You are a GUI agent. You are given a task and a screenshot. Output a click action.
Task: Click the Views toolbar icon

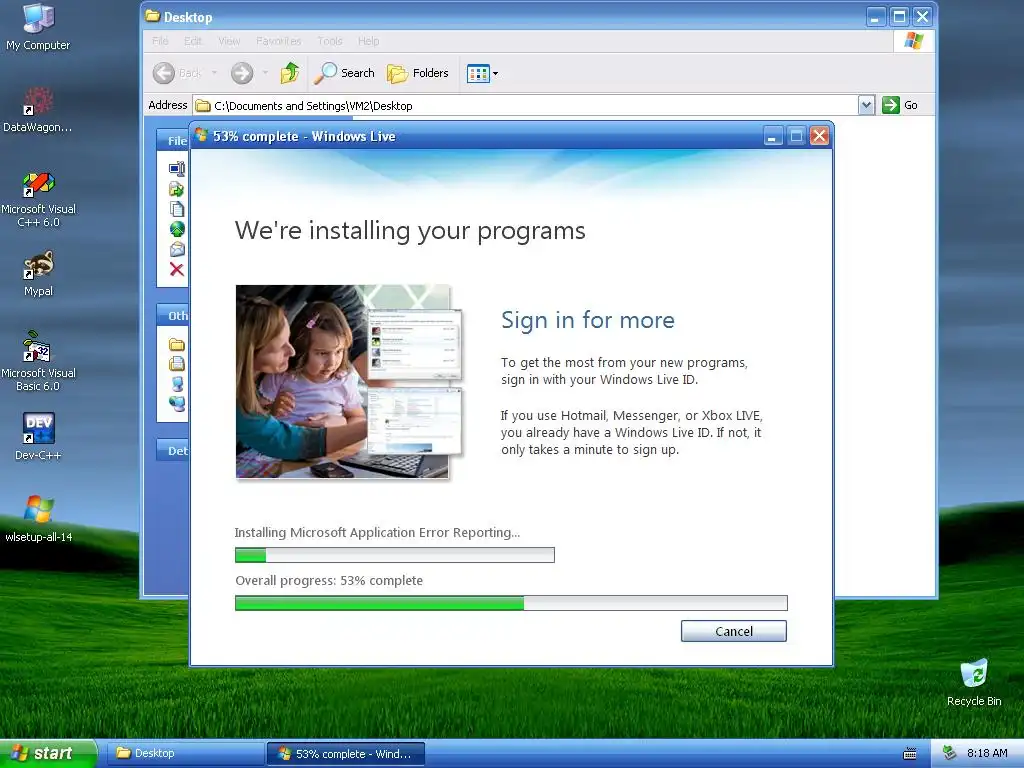pyautogui.click(x=478, y=73)
